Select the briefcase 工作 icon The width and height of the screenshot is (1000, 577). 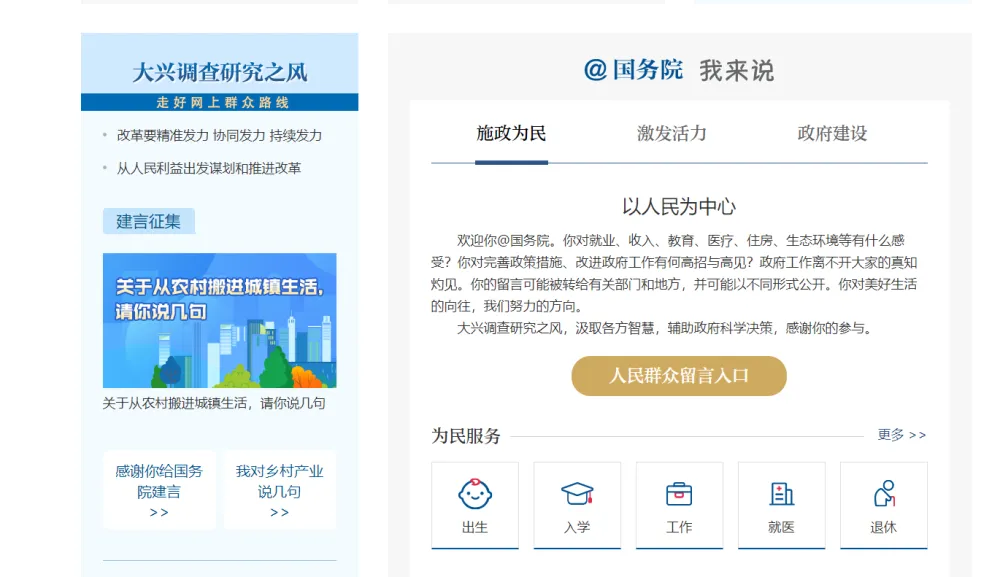pyautogui.click(x=679, y=495)
